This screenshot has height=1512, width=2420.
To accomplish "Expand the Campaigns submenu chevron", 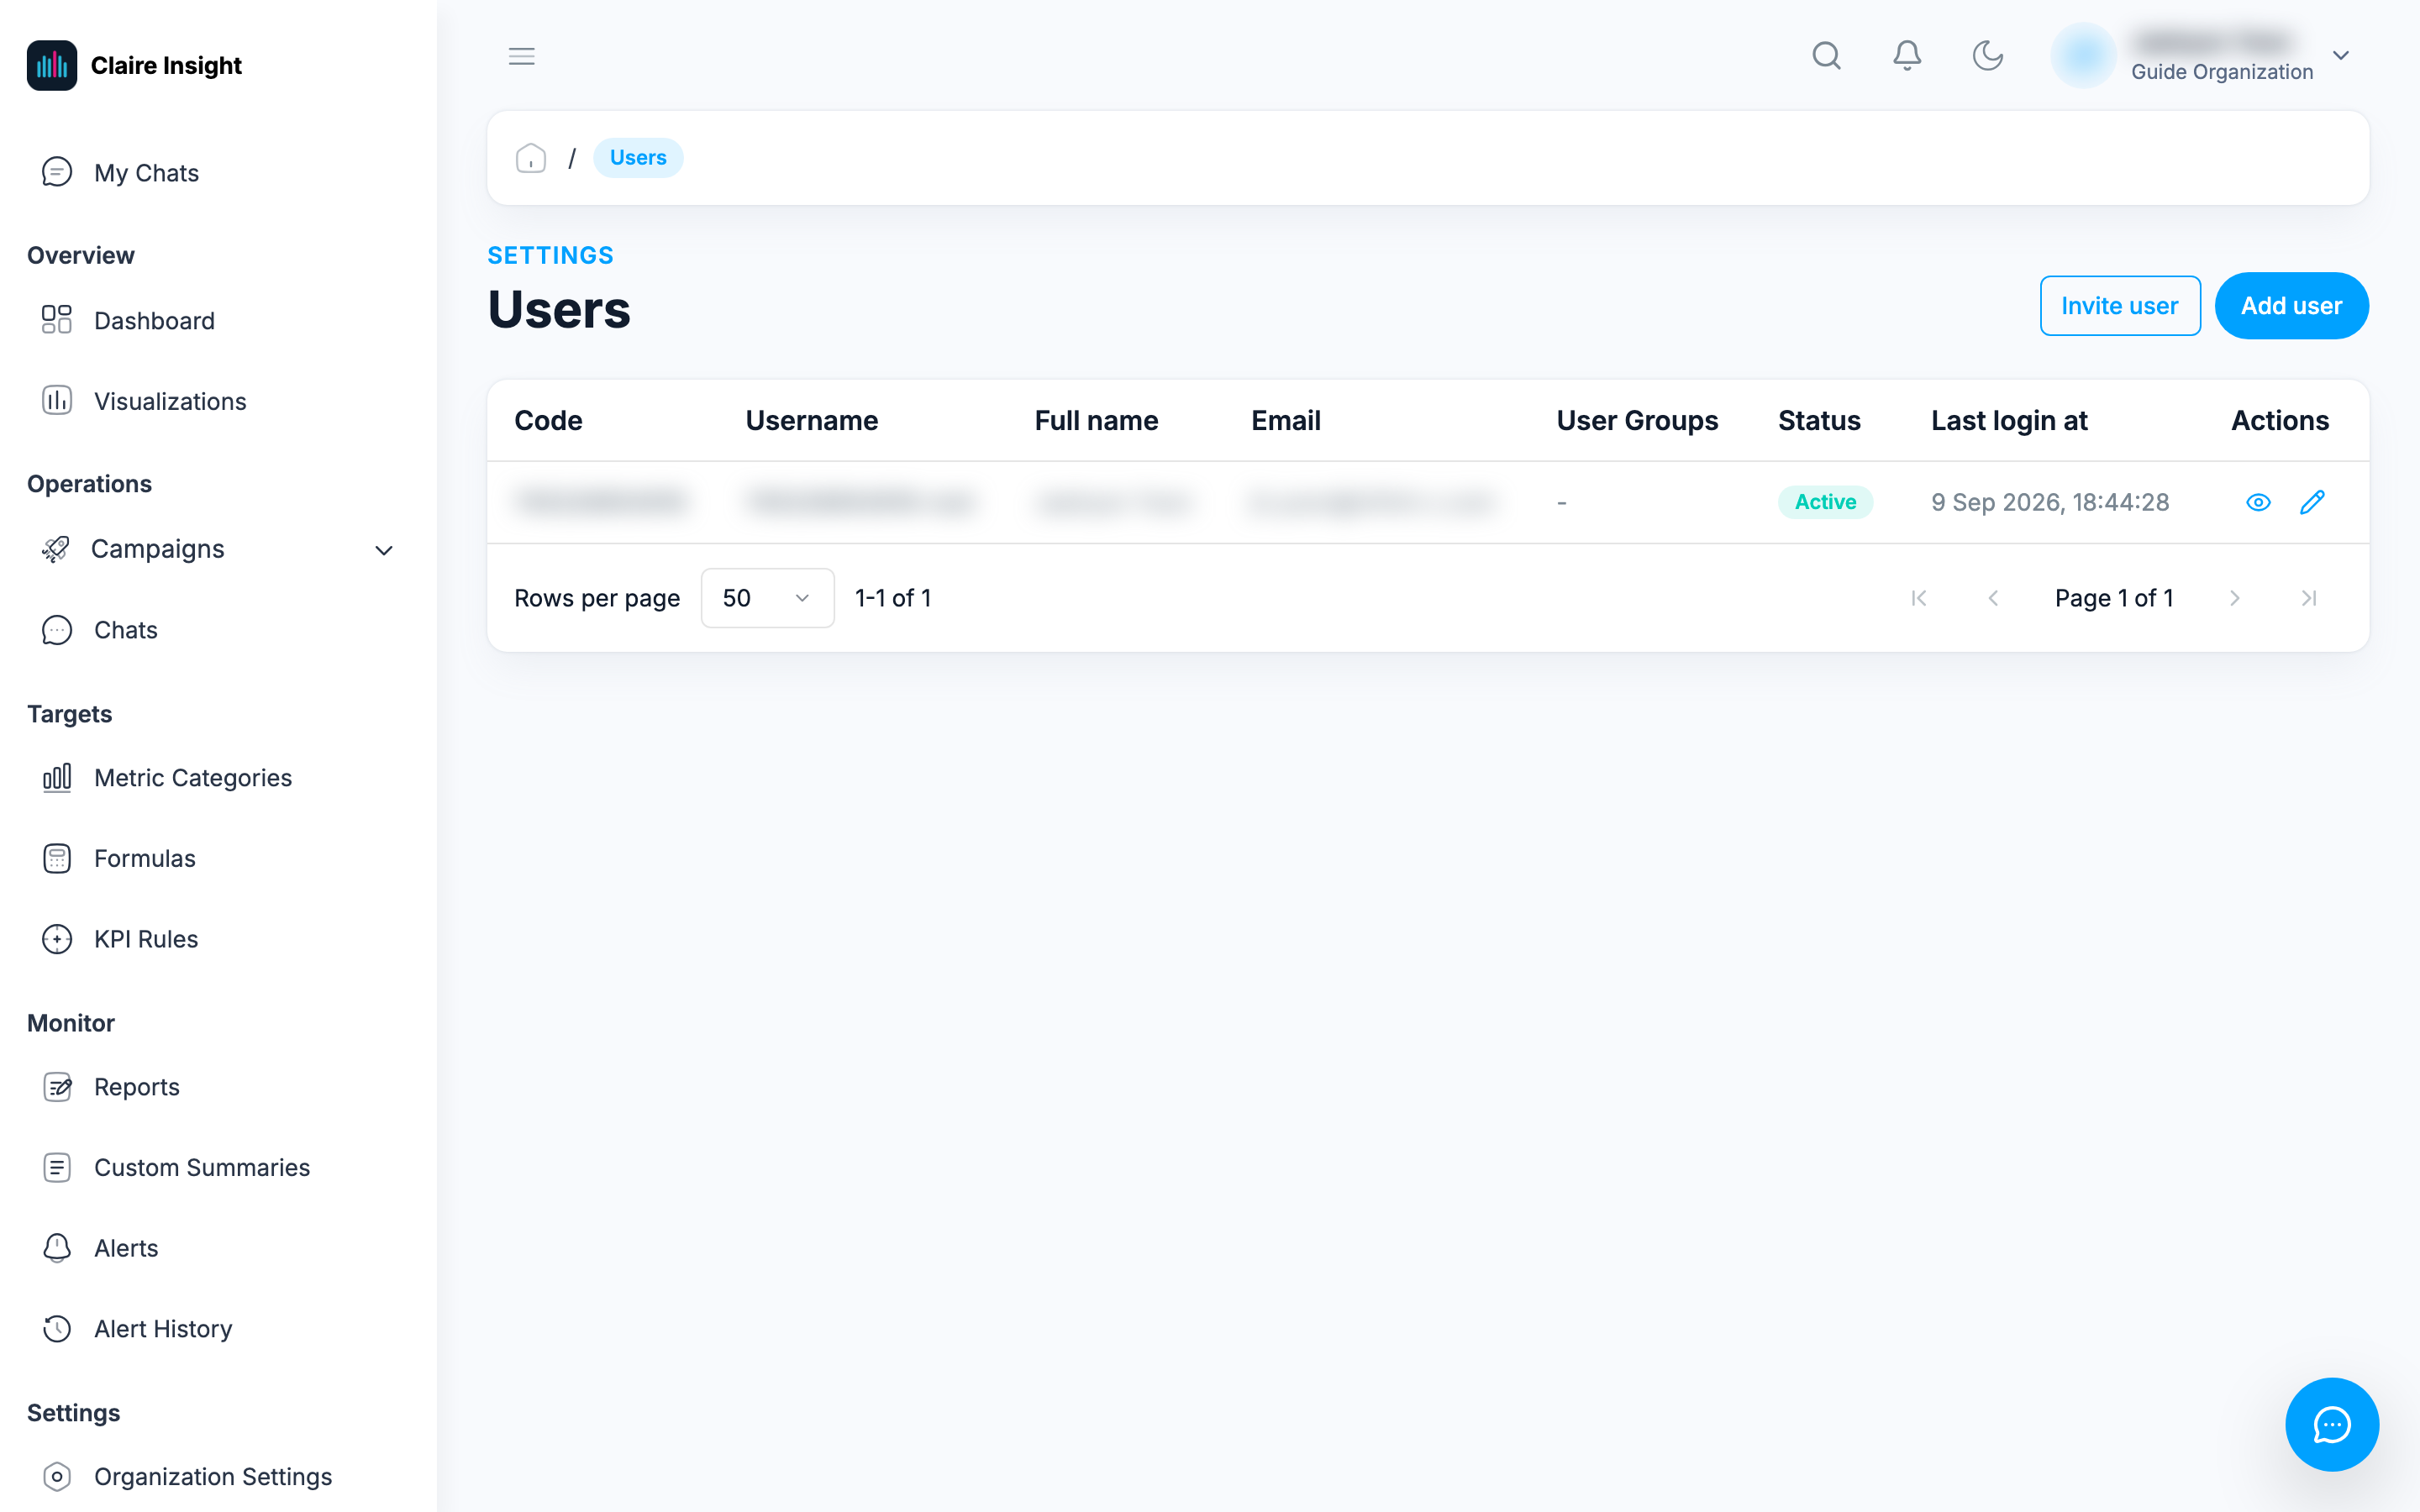I will point(384,550).
